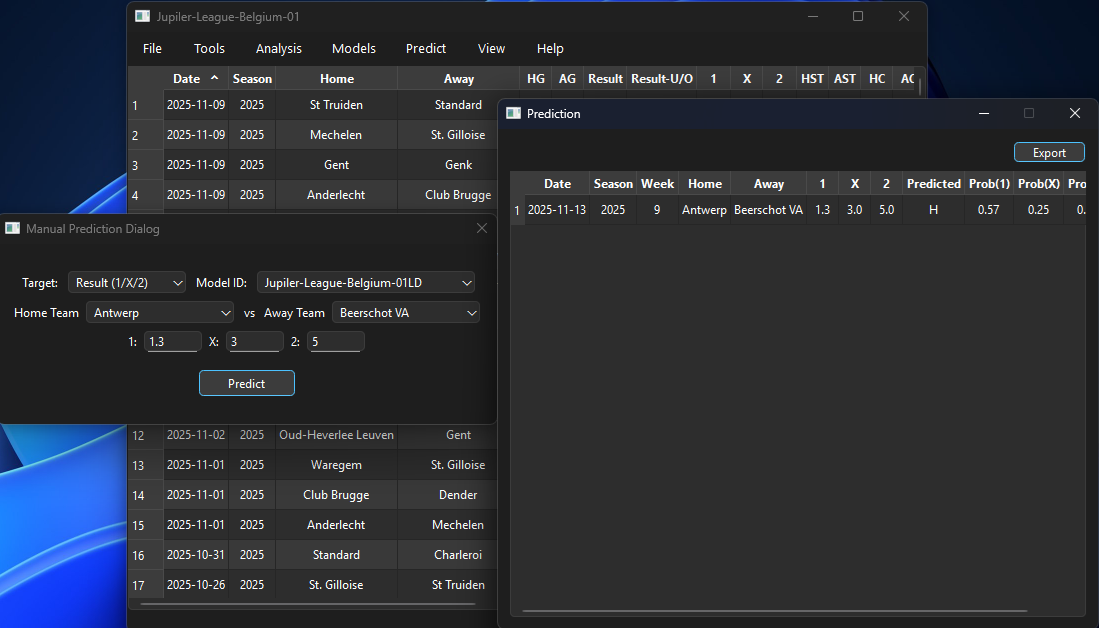Open the Home Team dropdown Antwerp

[x=160, y=313]
